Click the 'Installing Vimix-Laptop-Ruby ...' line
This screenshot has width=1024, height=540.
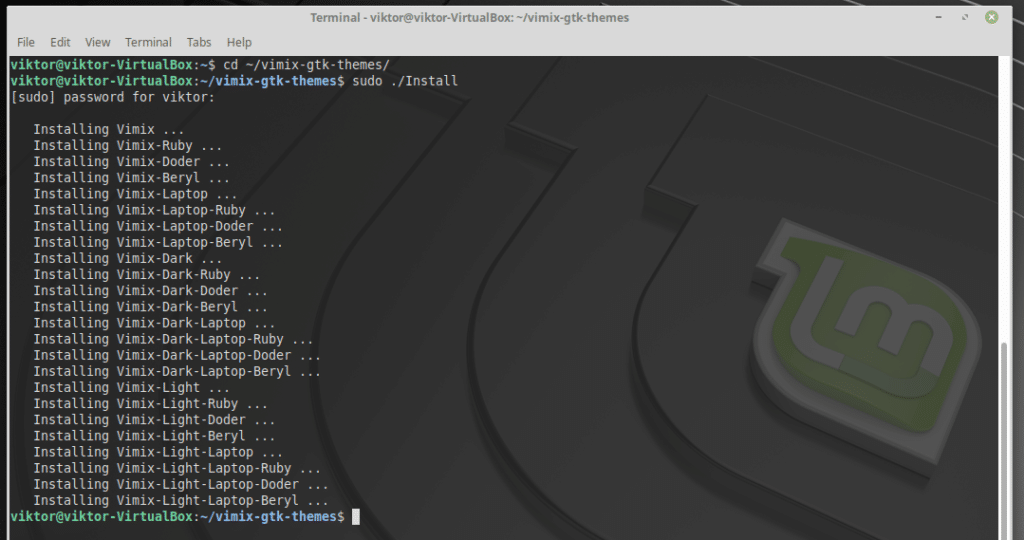pos(154,210)
